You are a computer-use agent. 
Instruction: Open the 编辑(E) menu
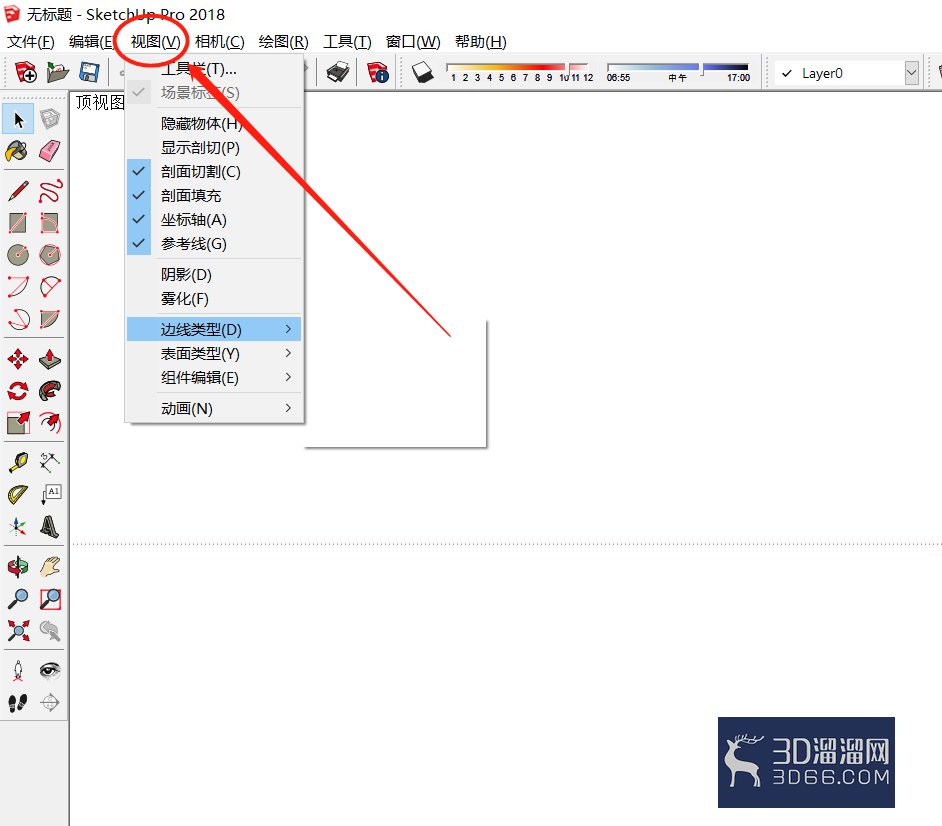click(x=91, y=41)
